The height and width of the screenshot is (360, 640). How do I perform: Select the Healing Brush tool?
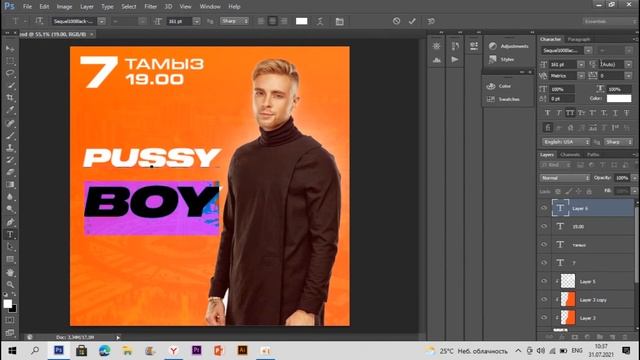tap(10, 123)
